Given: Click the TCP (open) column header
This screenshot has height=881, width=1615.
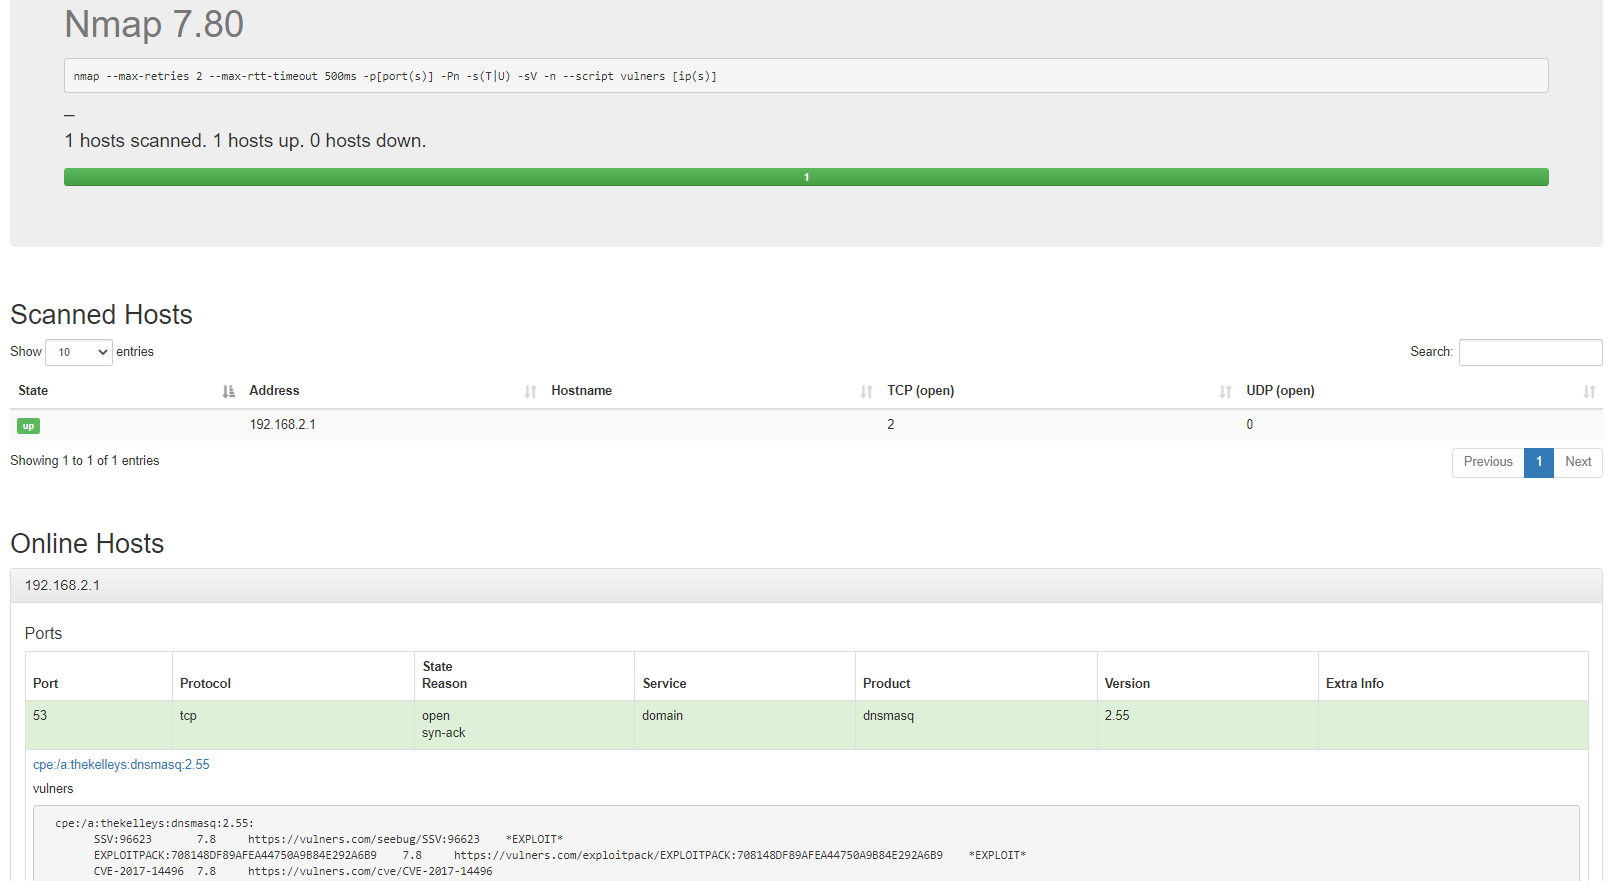Looking at the screenshot, I should tap(1058, 391).
